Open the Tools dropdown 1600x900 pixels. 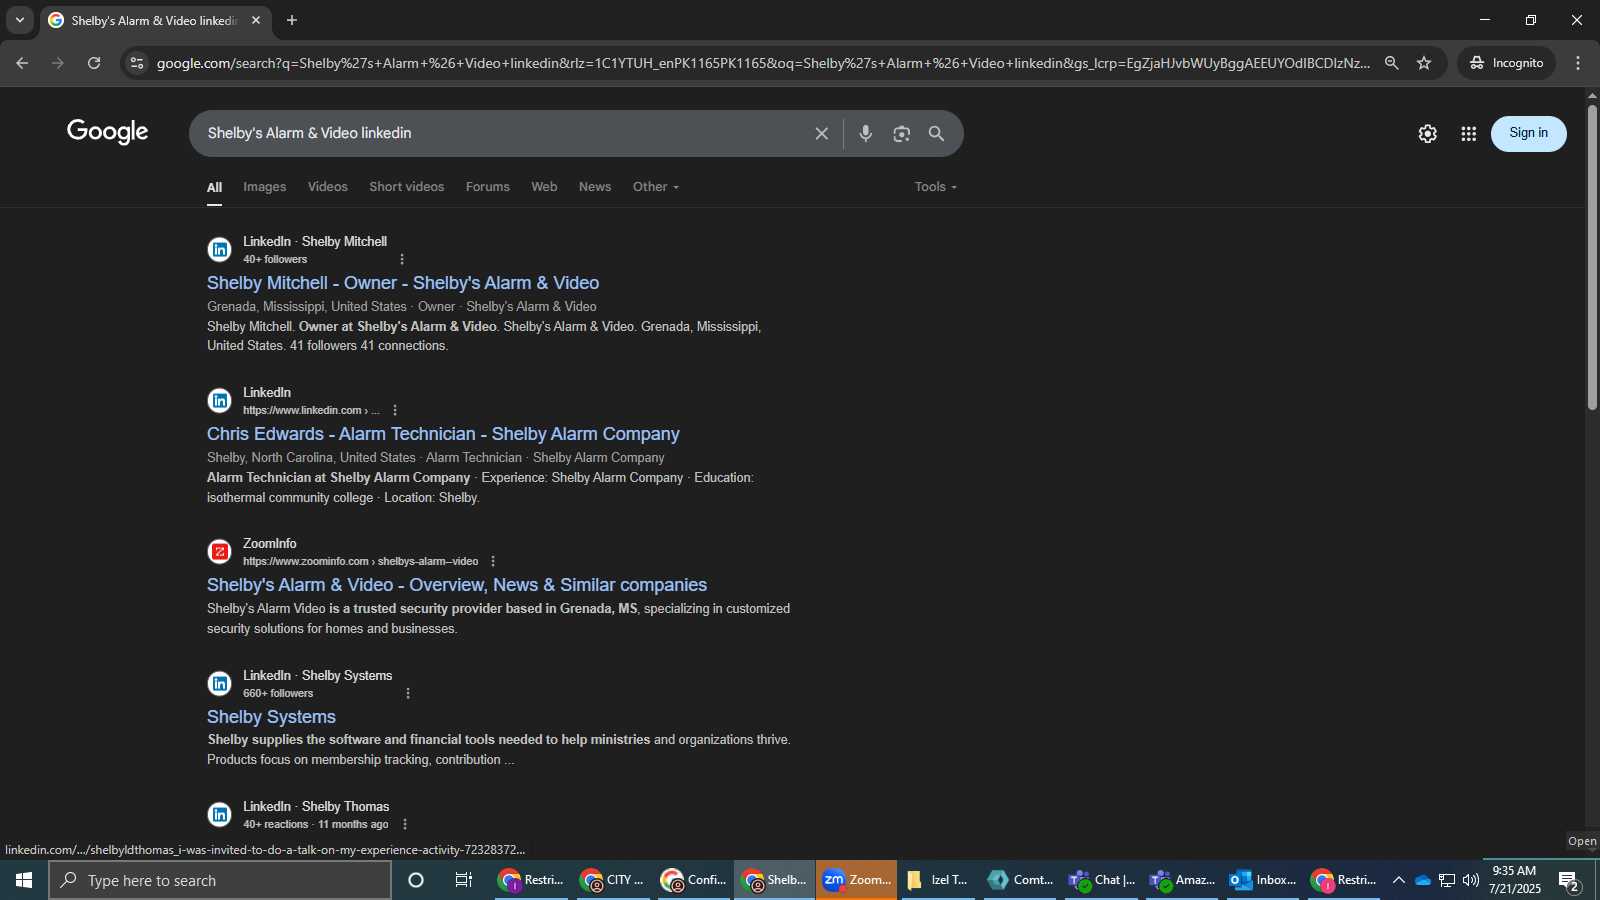(936, 187)
